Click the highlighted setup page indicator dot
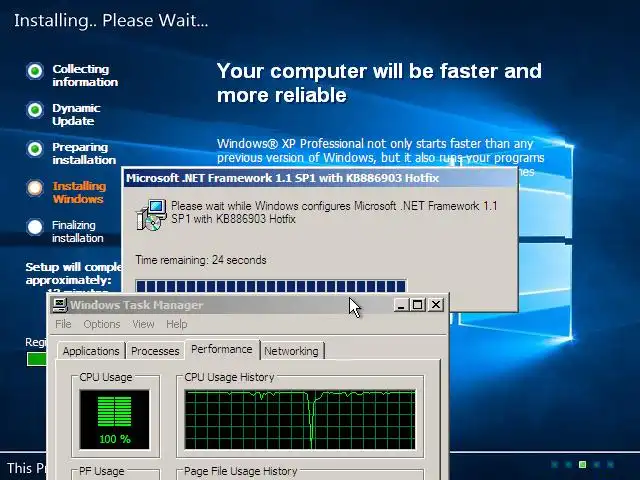640x480 pixels. click(x=582, y=464)
